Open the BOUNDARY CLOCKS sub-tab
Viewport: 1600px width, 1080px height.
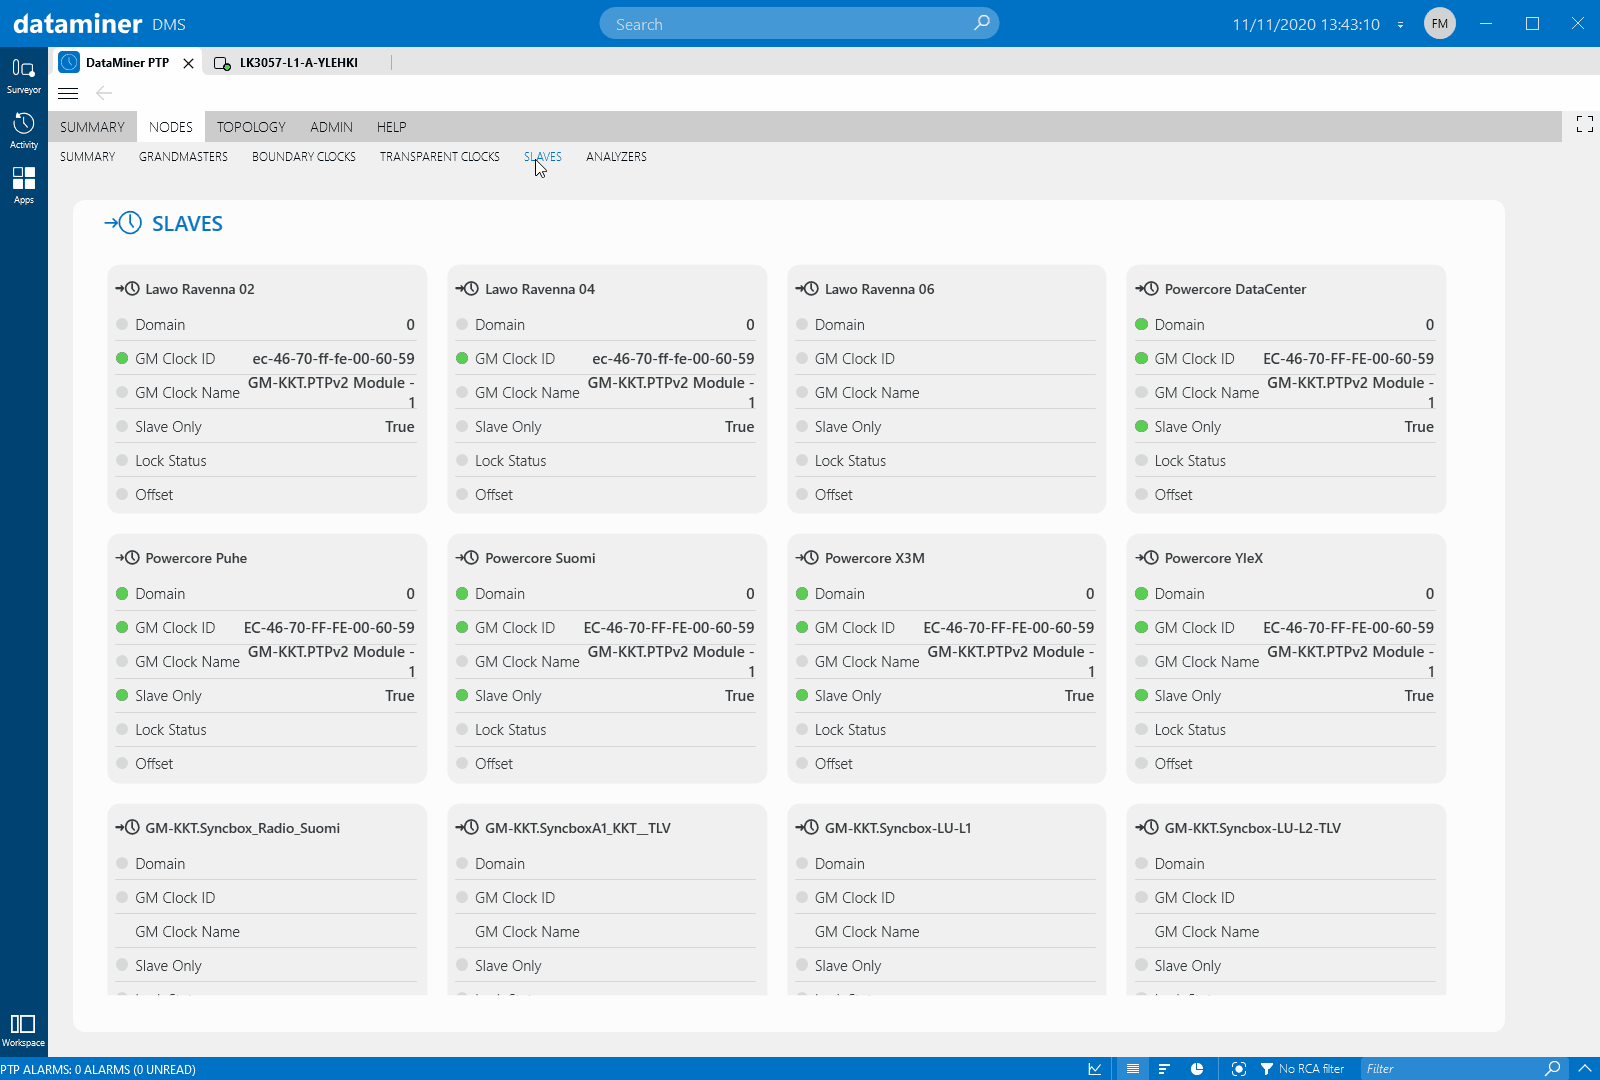304,157
